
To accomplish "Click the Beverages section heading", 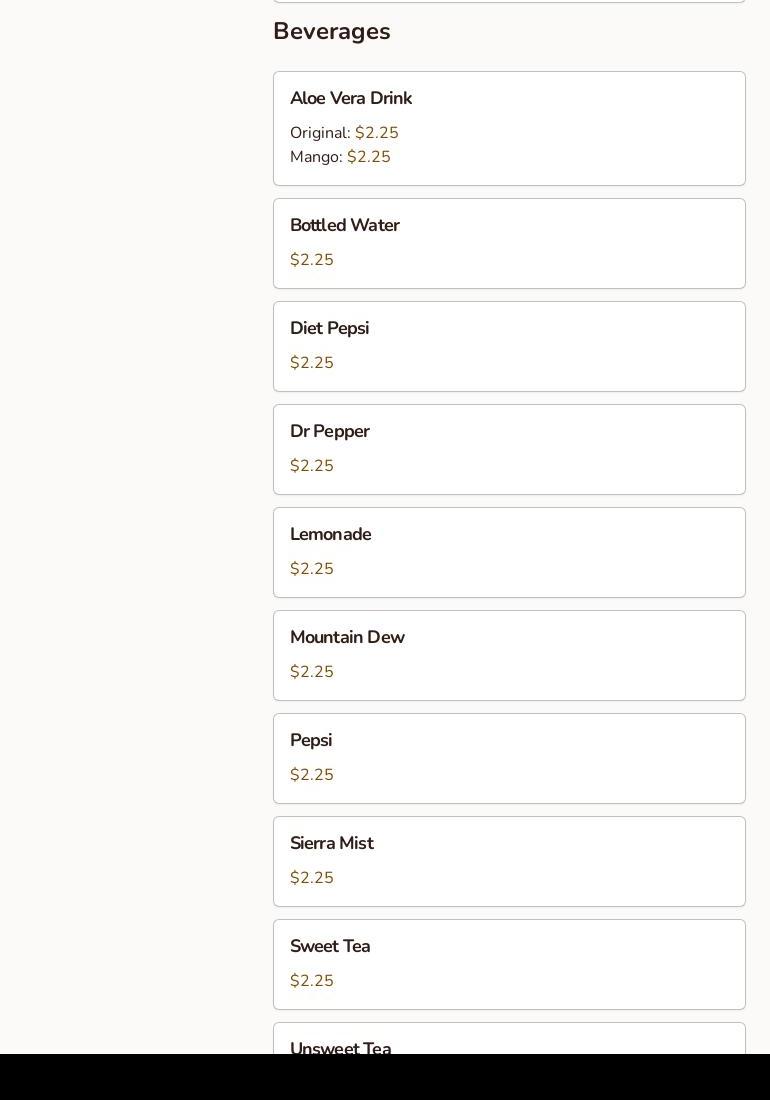I will pos(331,32).
